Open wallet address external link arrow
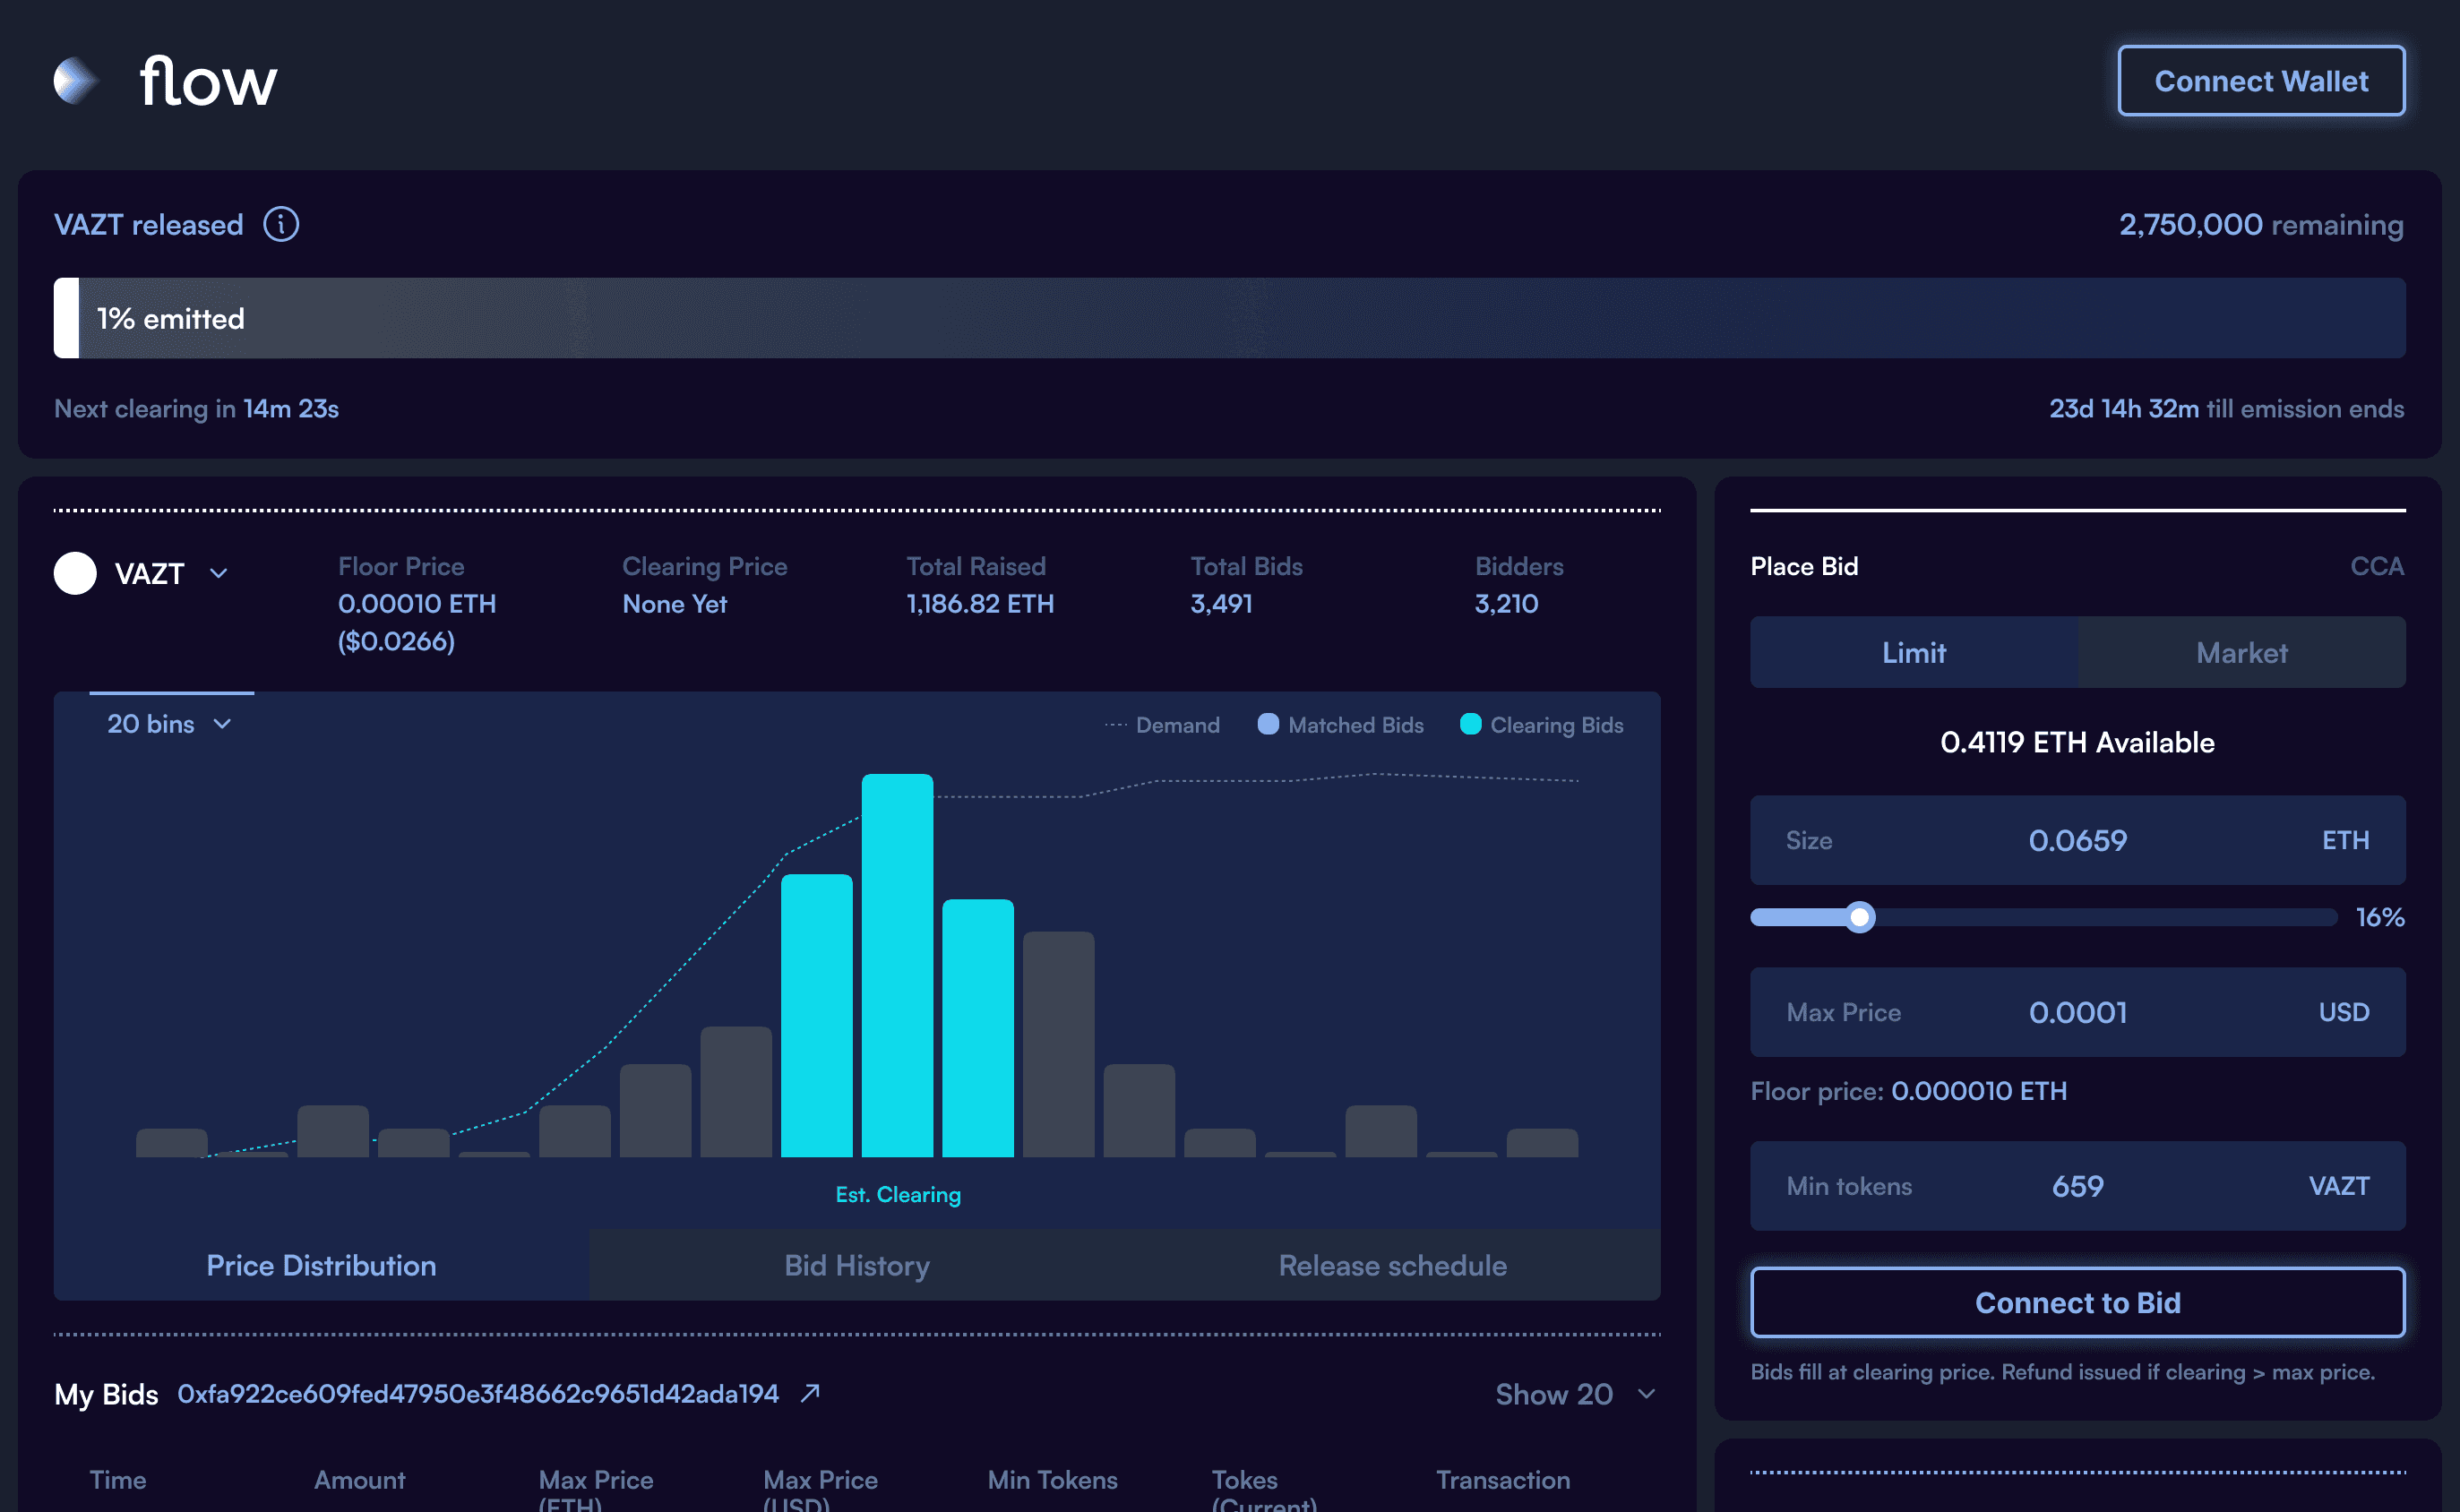2460x1512 pixels. [x=810, y=1393]
